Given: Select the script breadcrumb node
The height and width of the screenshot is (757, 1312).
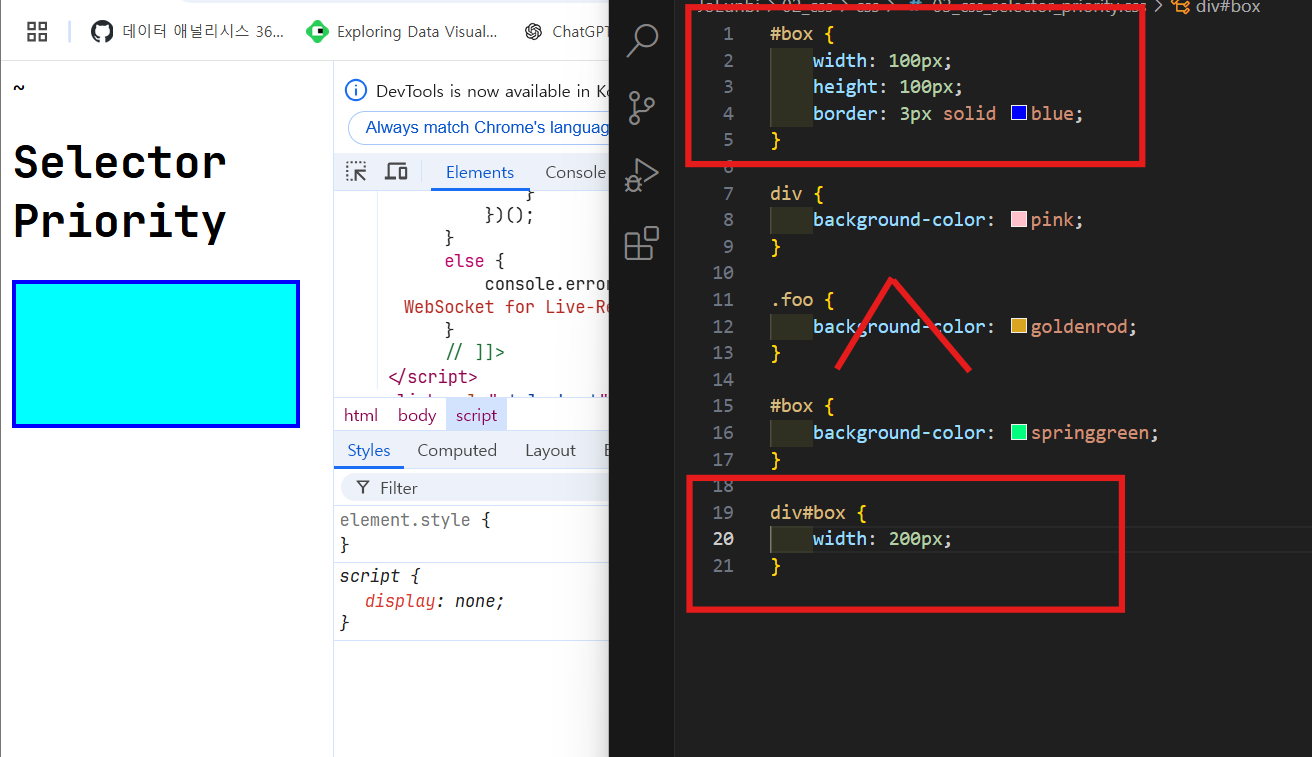Looking at the screenshot, I should coord(477,415).
